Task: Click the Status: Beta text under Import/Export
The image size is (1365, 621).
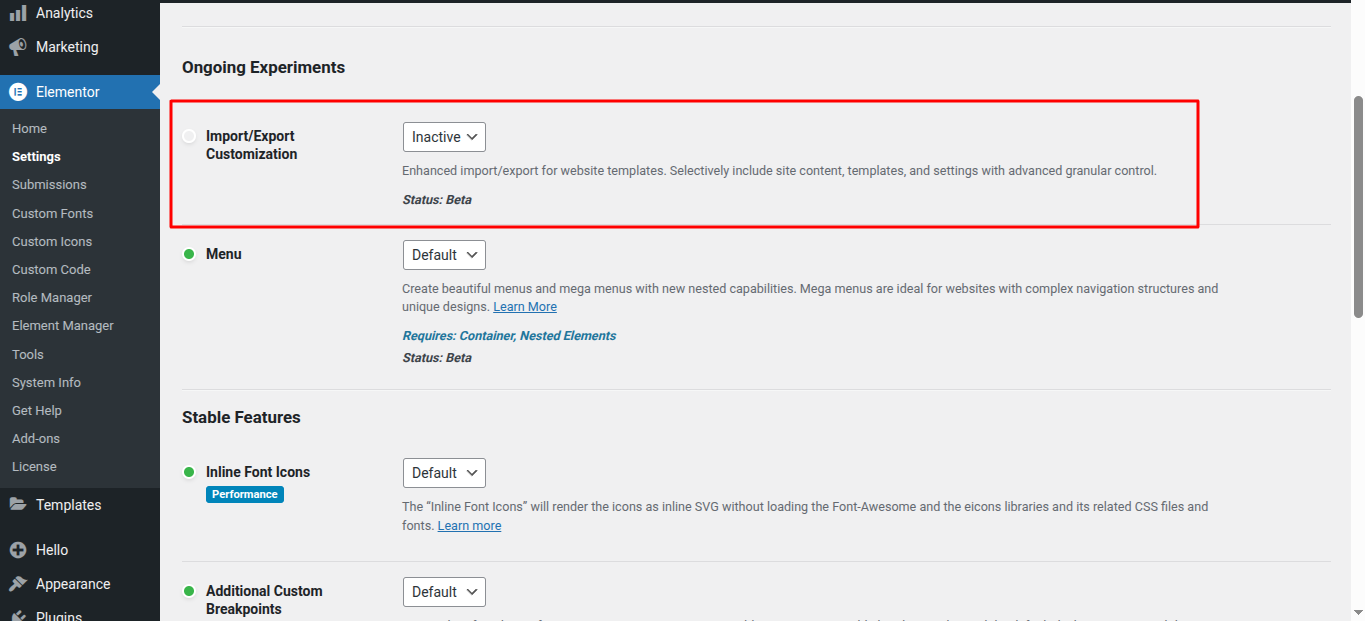Action: 437,200
